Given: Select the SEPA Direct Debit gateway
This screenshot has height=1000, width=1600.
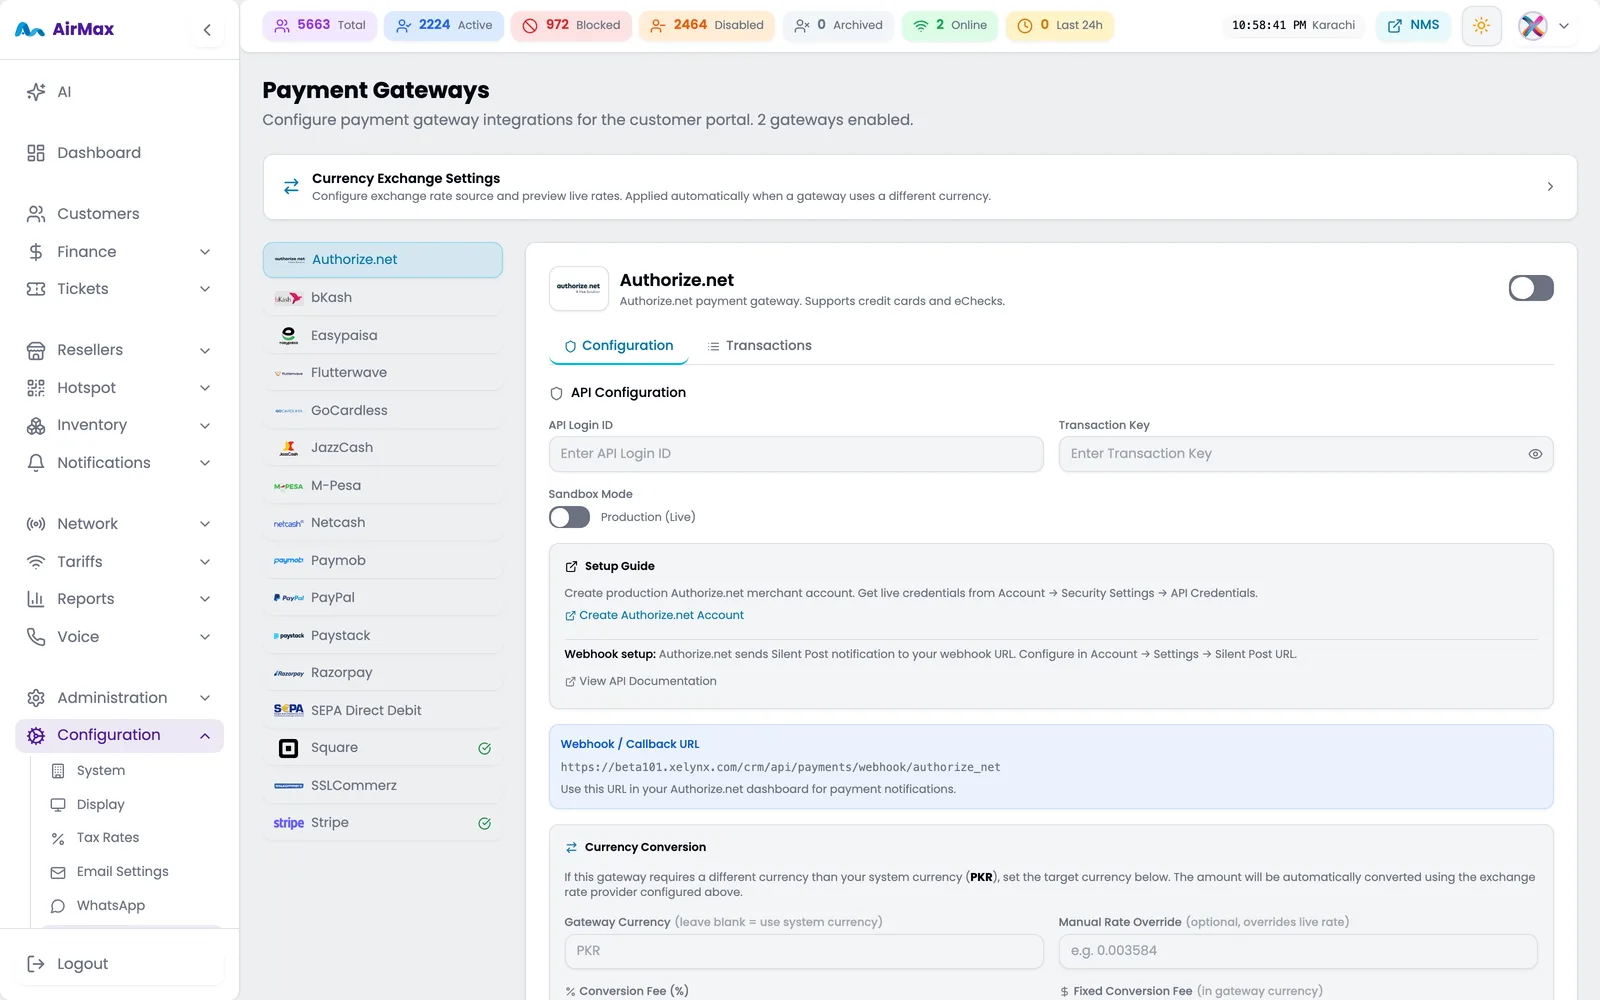Looking at the screenshot, I should [x=382, y=711].
